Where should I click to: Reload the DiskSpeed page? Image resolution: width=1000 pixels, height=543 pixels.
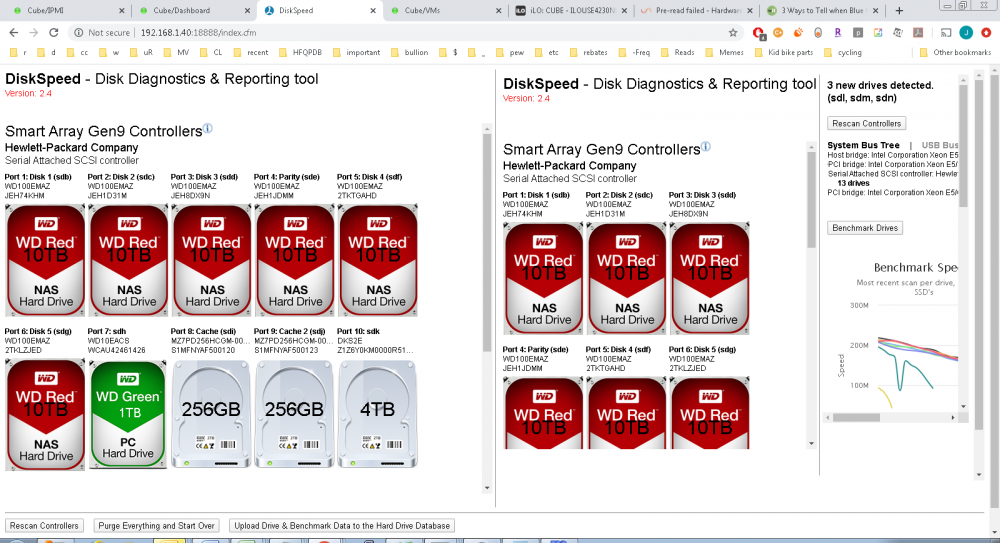tap(54, 33)
